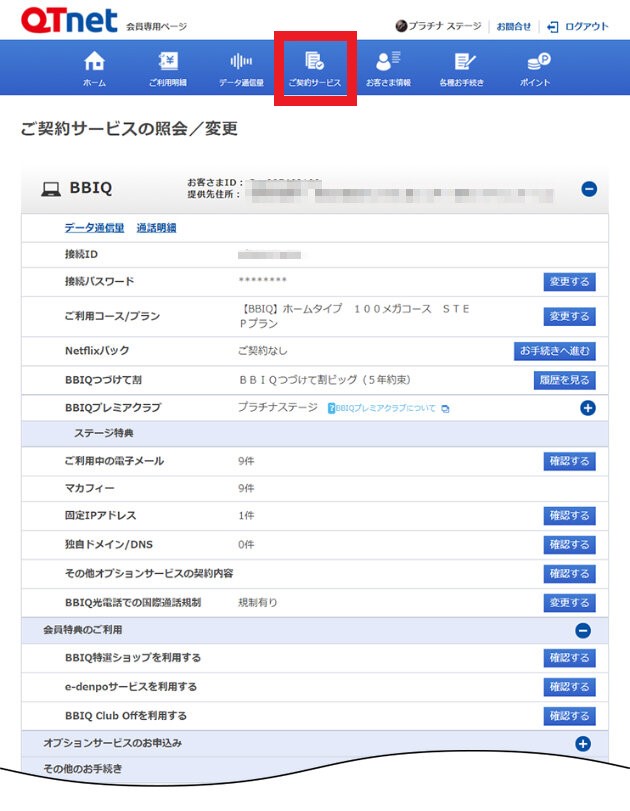Image resolution: width=630 pixels, height=811 pixels.
Task: Collapse the 会員特典のご利用 section
Action: point(583,630)
